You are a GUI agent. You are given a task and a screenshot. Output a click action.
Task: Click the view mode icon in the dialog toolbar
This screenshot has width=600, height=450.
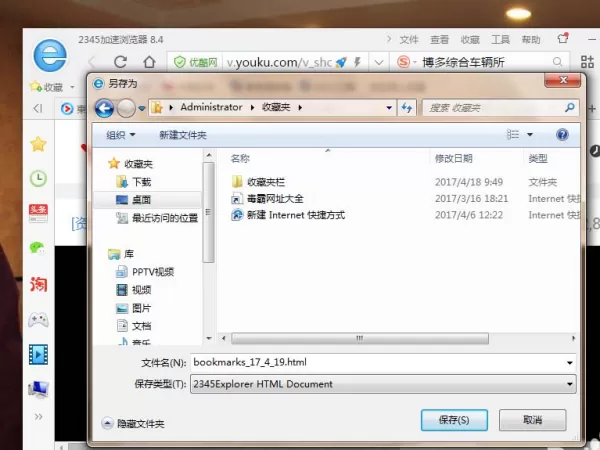click(513, 134)
